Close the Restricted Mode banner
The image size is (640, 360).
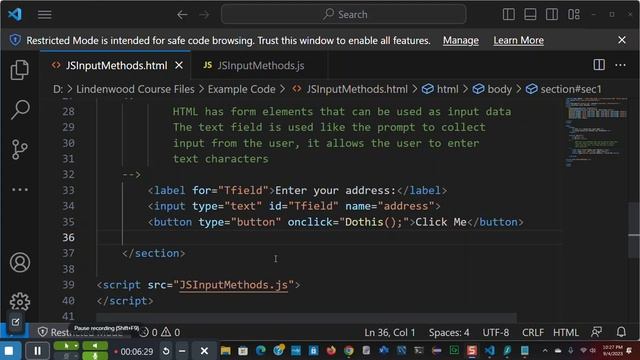pos(622,40)
